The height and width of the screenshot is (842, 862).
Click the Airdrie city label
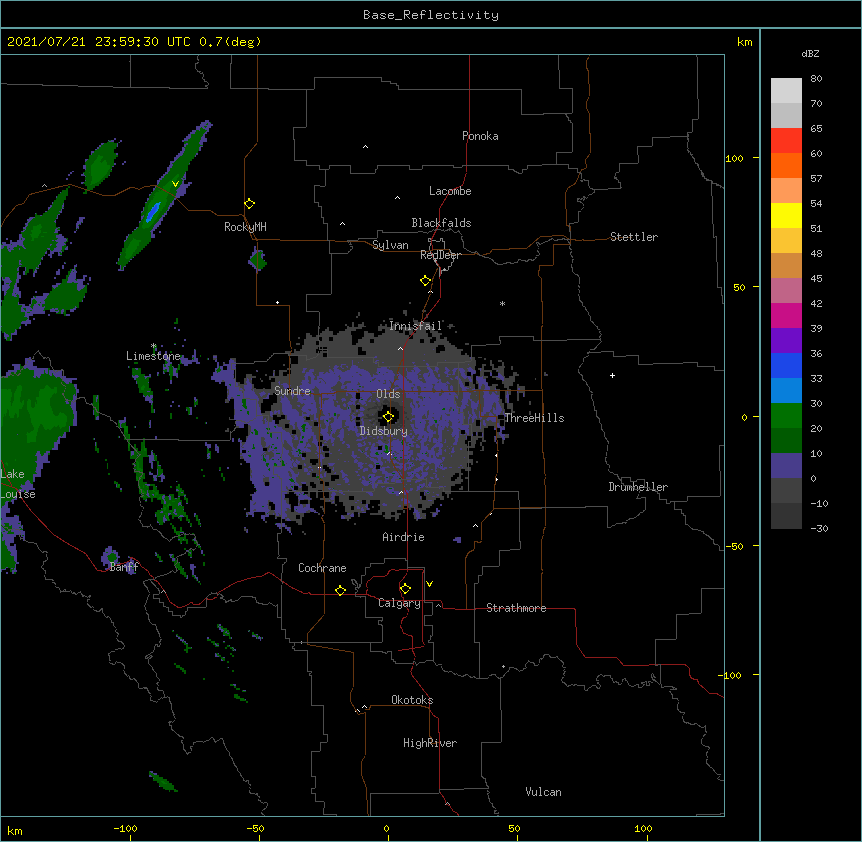coord(404,537)
